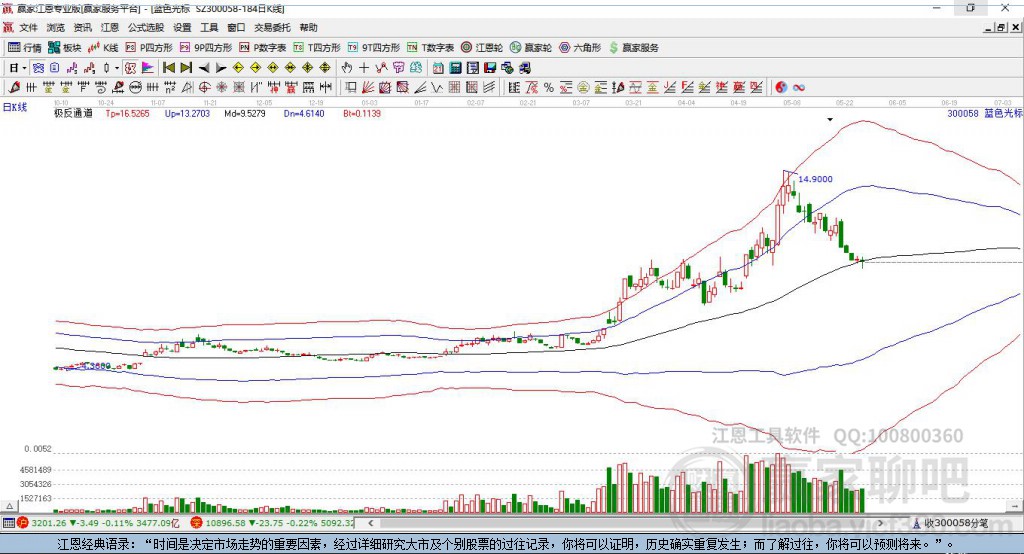Click the 日K线 label
This screenshot has height=554, width=1024.
coord(15,107)
